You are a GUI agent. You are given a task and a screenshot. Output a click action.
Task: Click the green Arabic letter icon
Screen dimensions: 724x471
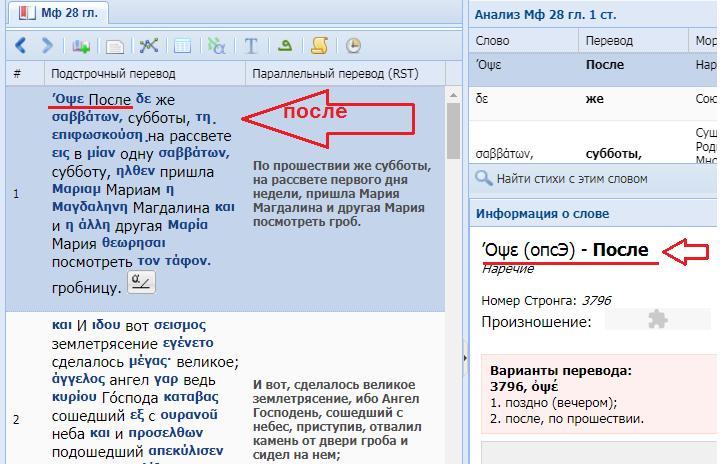coord(285,46)
